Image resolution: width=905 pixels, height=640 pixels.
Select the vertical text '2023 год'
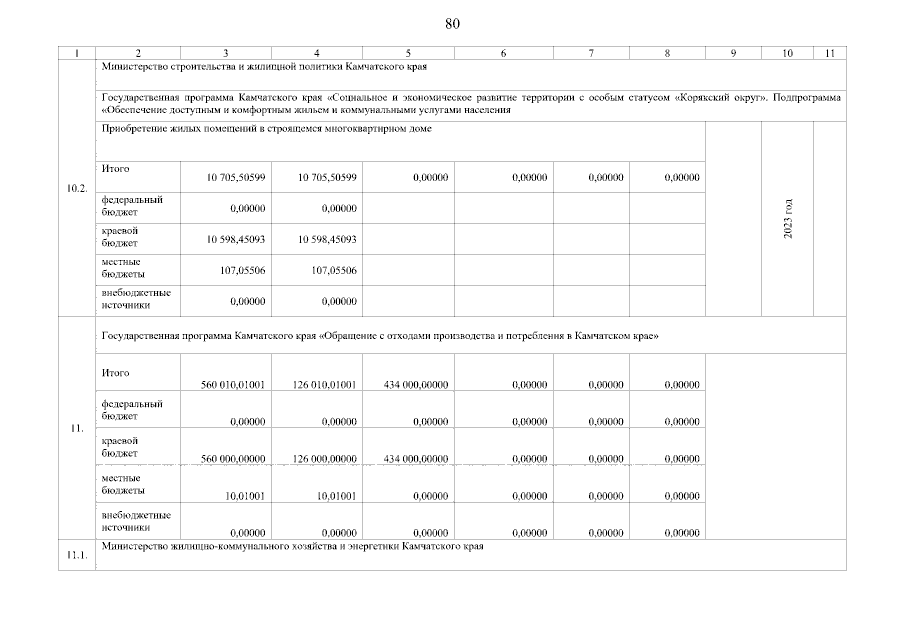788,219
